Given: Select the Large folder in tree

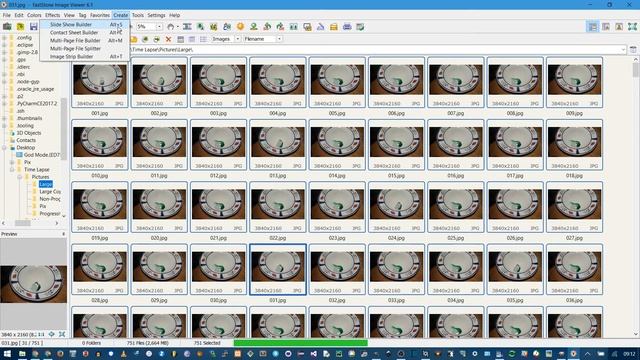Looking at the screenshot, I should [x=46, y=184].
